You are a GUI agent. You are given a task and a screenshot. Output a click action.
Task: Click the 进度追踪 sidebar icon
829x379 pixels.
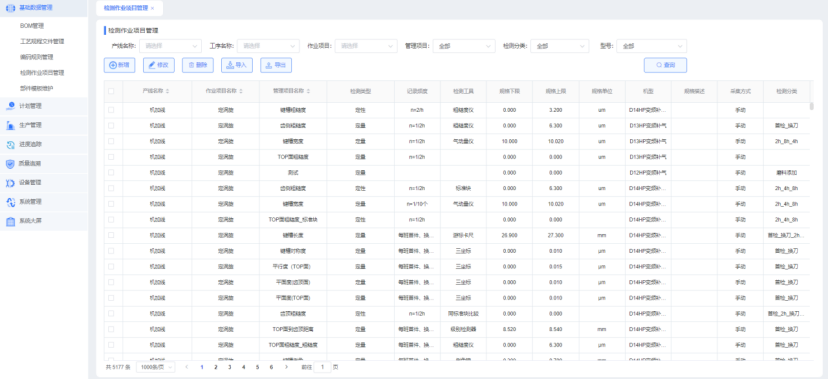tap(10, 144)
